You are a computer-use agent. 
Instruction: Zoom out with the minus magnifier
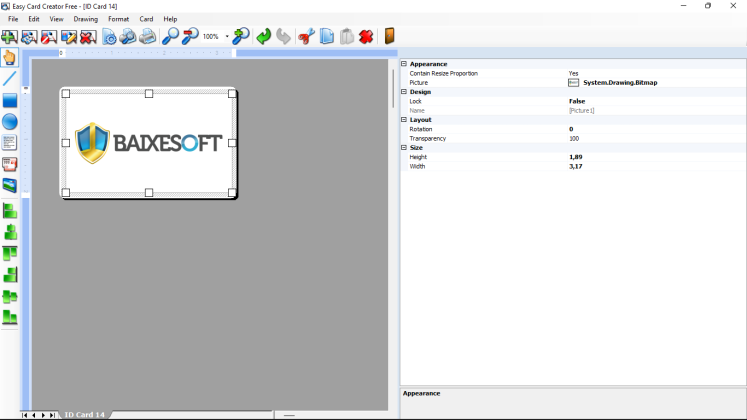[x=190, y=37]
